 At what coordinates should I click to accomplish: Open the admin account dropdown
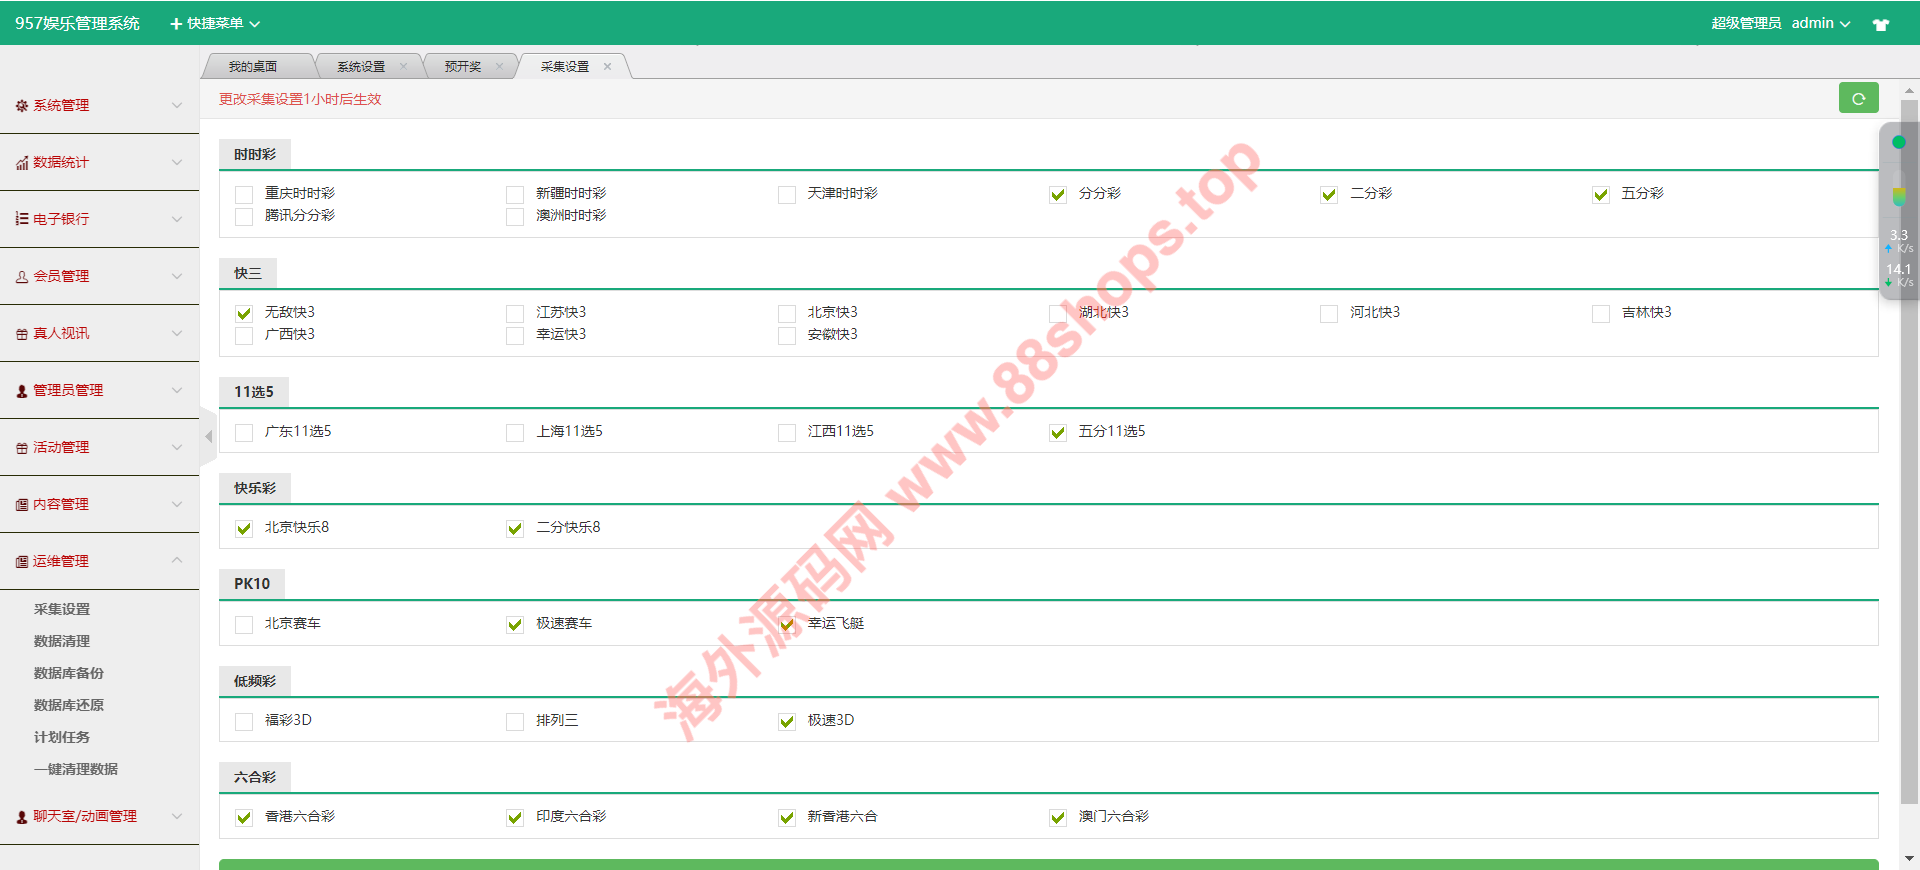[1820, 23]
